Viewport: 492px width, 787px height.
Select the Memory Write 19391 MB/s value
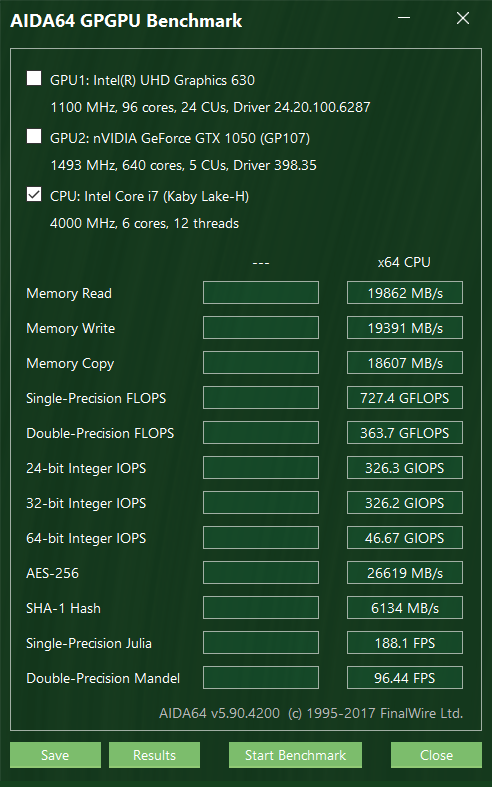pos(405,328)
